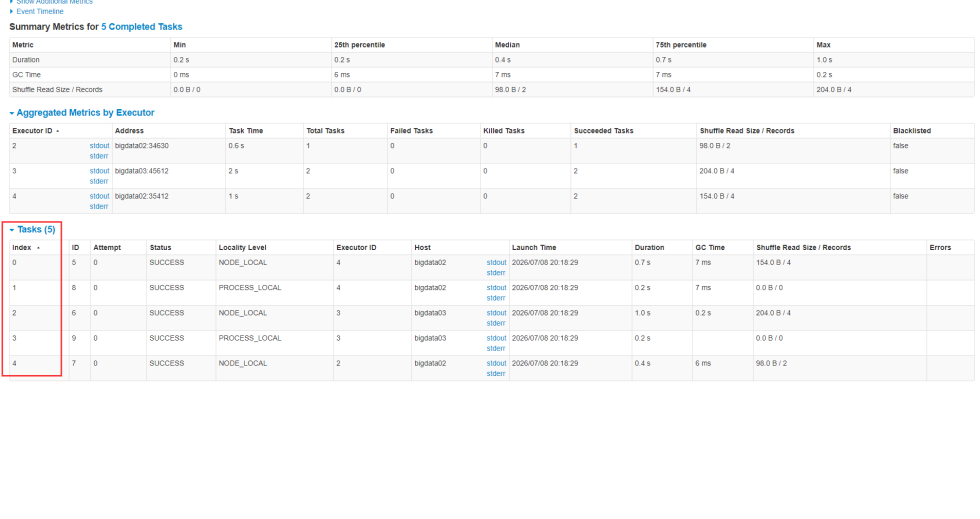
Task: Click sort arrow on Executor ID header in aggregated table
Action: (58, 131)
